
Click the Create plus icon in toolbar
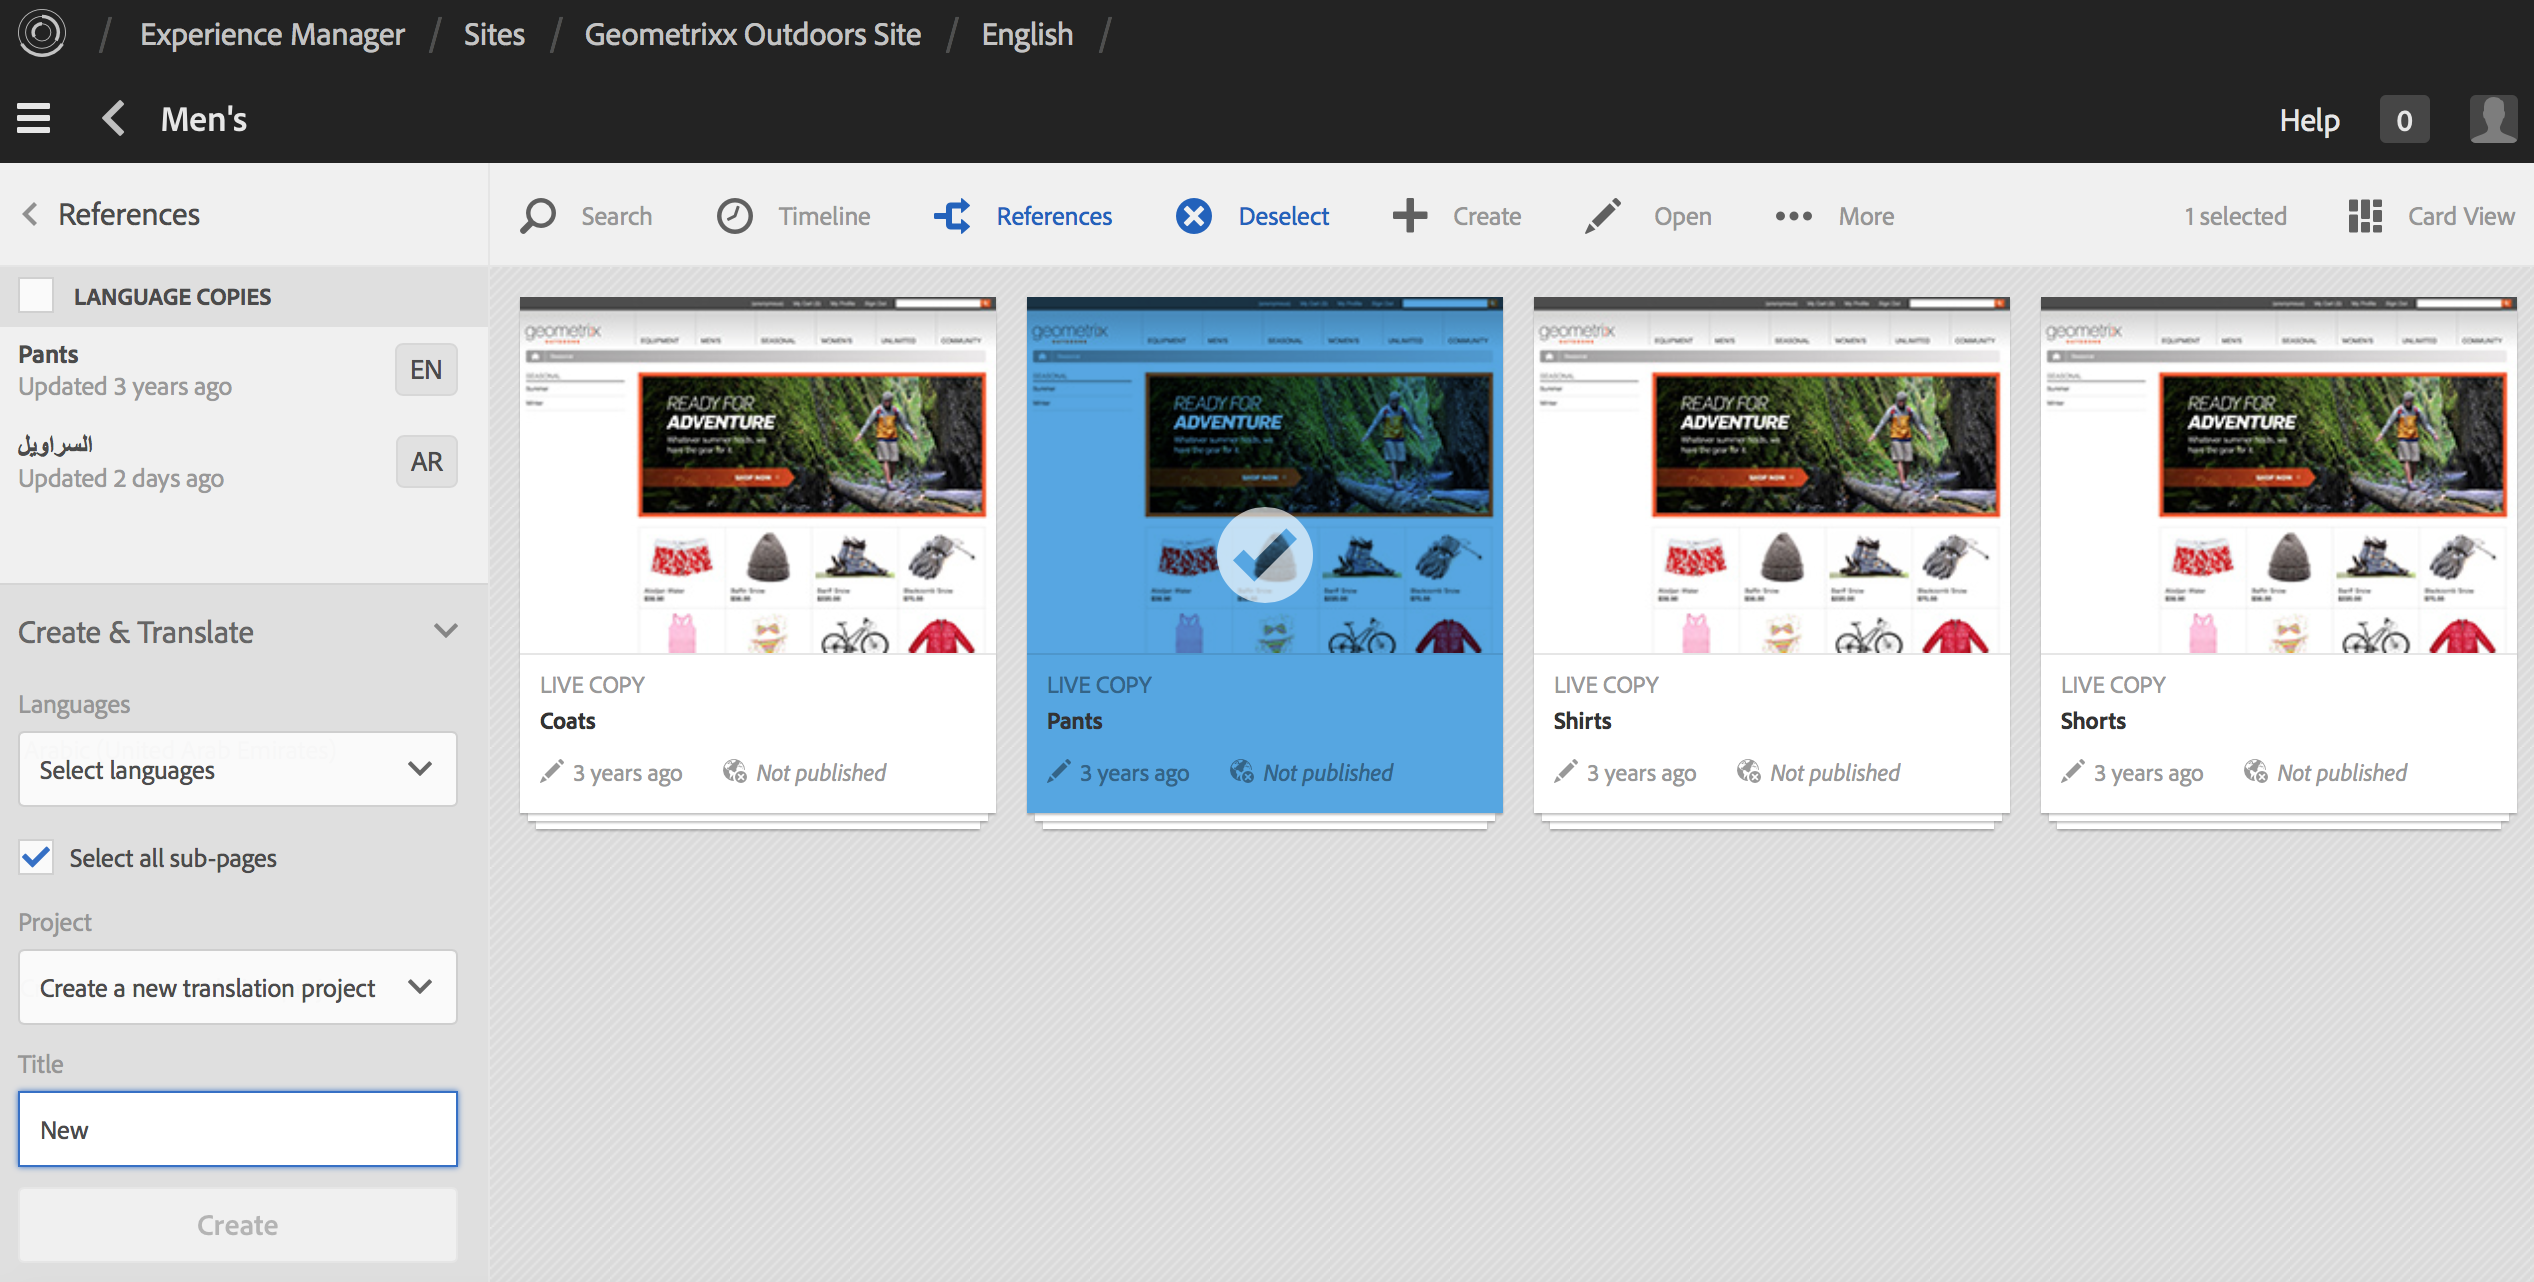(1410, 216)
